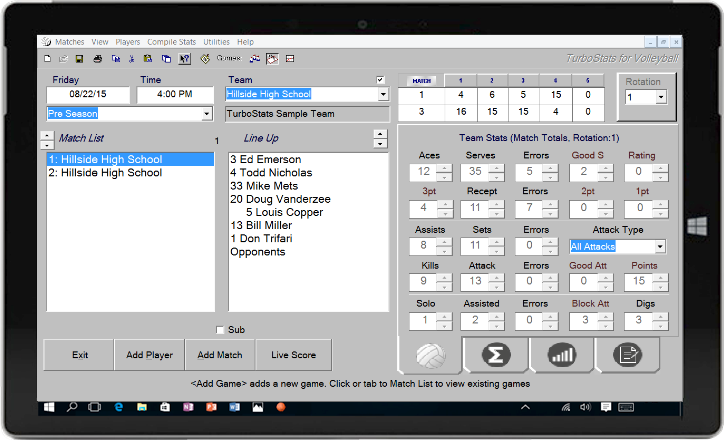Click the time field 4:00 PM
This screenshot has width=726, height=441.
point(175,94)
